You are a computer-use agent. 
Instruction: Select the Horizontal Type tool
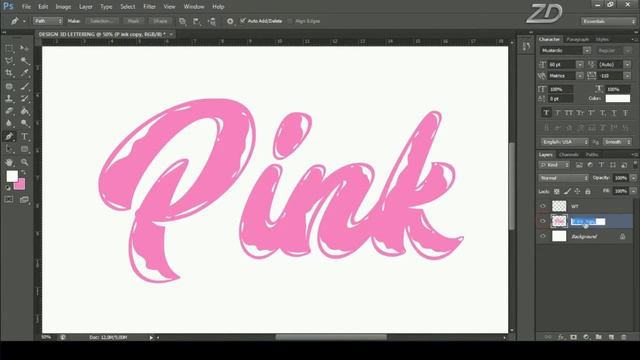[x=24, y=136]
